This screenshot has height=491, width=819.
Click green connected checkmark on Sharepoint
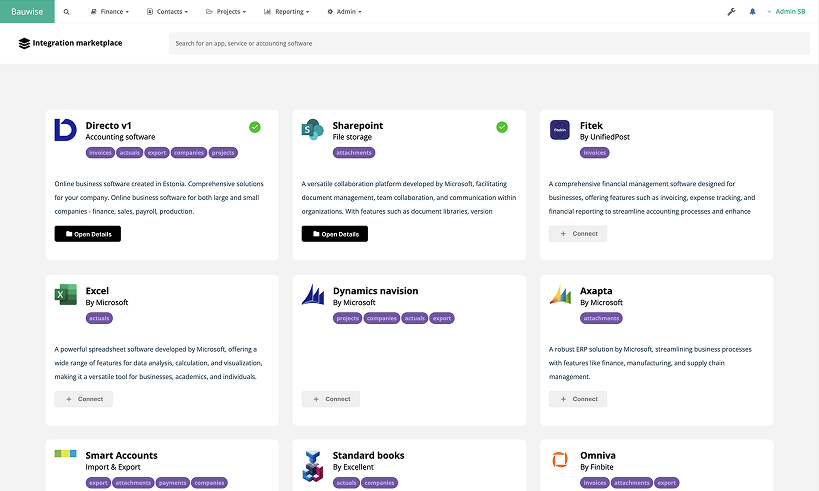point(502,127)
